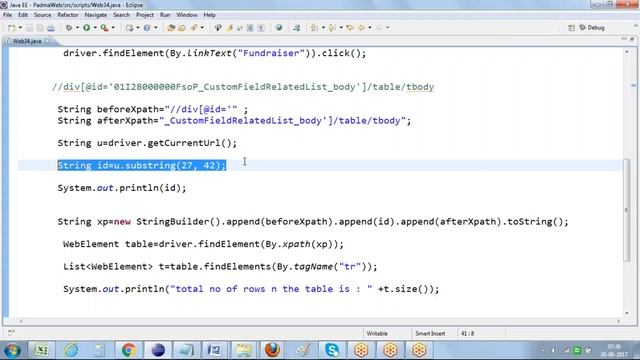The width and height of the screenshot is (640, 360).
Task: Click the Next Annotation toolbar icon
Action: point(314,28)
